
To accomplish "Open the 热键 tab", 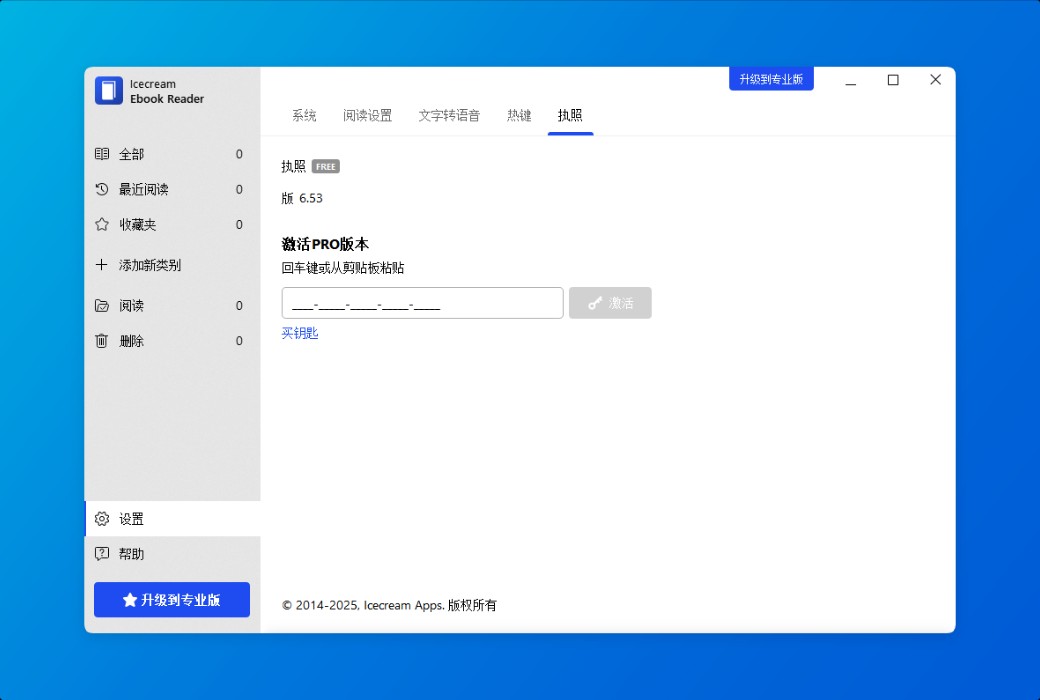I will 519,115.
